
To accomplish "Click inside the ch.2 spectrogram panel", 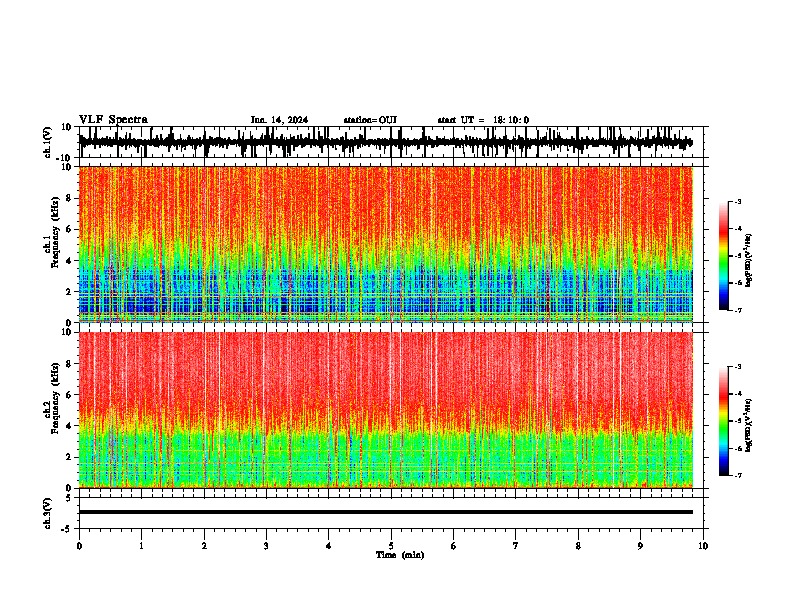I will pyautogui.click(x=385, y=410).
